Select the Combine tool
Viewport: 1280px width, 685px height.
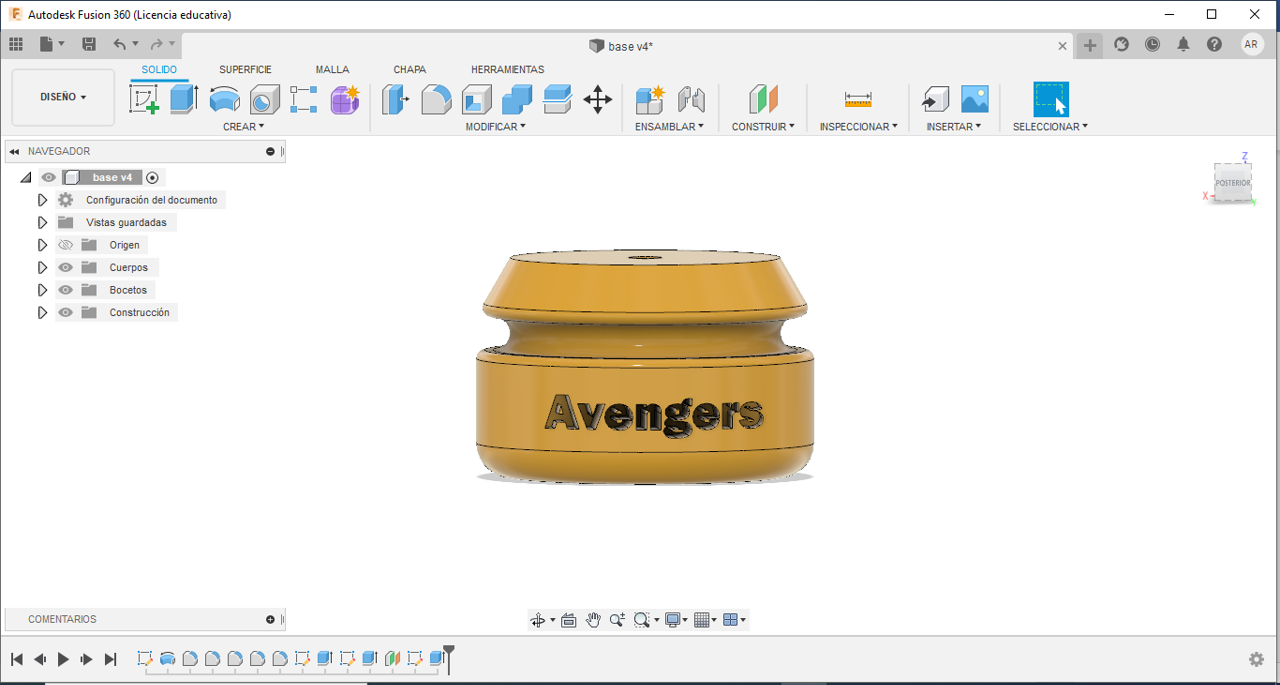pyautogui.click(x=517, y=99)
